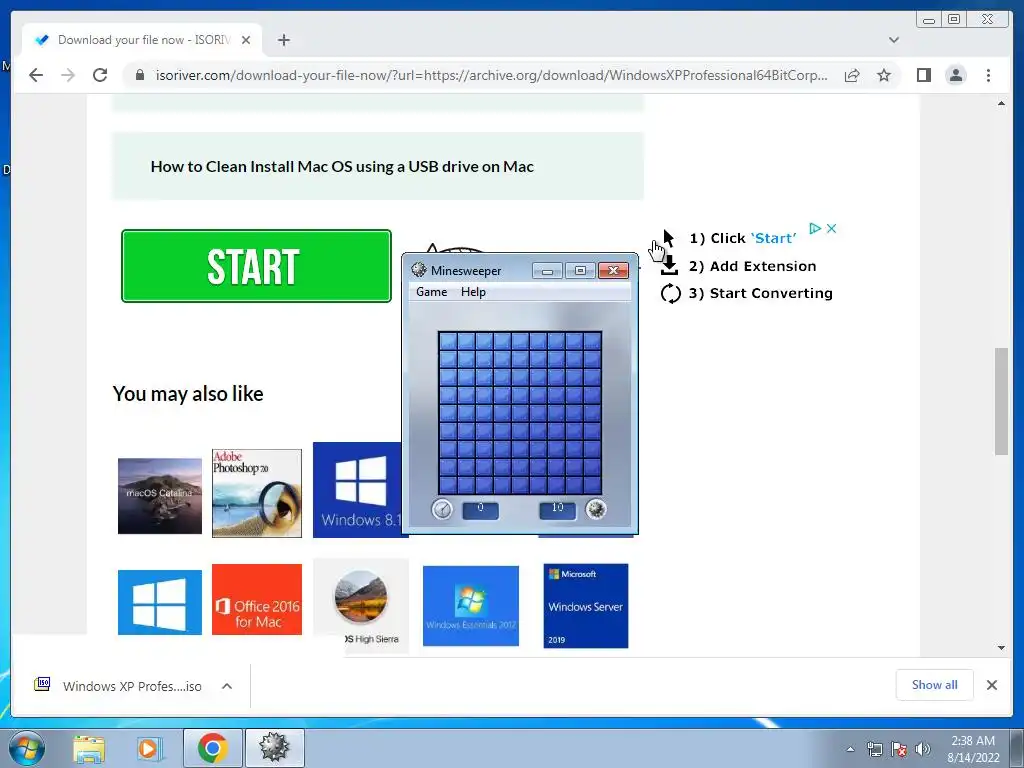Switch to Chrome on the taskbar
This screenshot has height=768, width=1024.
(x=212, y=748)
